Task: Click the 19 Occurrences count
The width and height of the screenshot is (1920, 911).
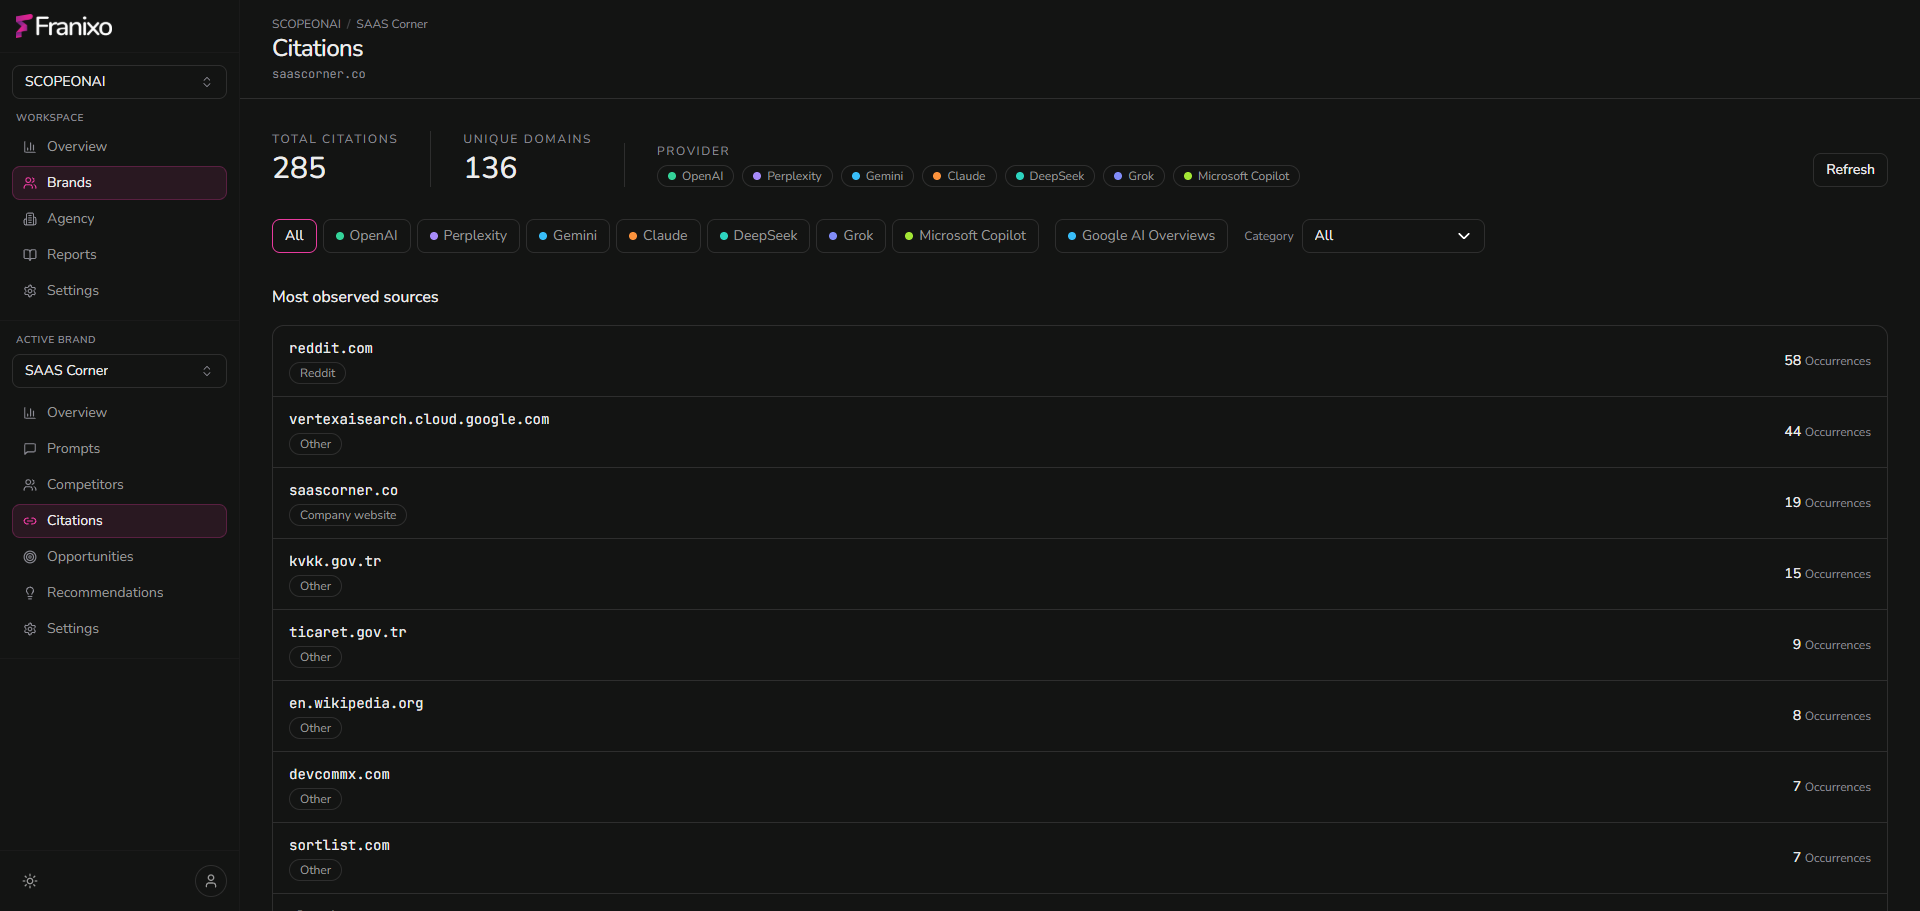Action: coord(1827,503)
